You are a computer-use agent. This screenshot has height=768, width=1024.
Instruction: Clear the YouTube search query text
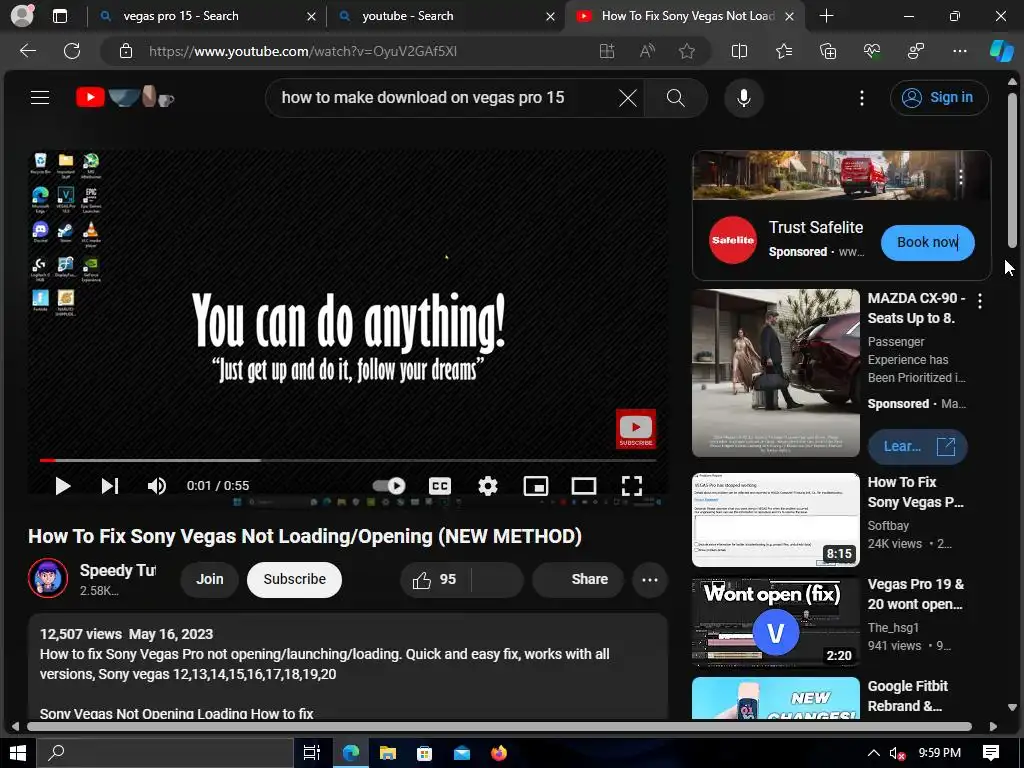point(628,98)
